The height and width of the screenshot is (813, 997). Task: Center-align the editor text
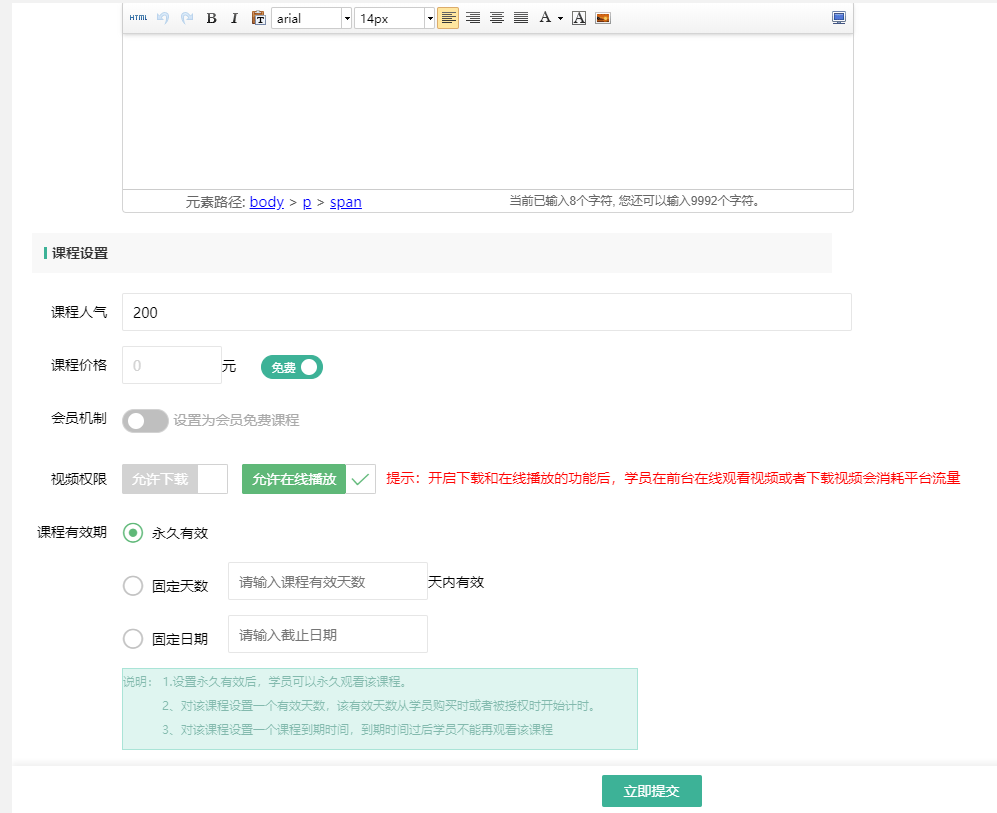496,18
